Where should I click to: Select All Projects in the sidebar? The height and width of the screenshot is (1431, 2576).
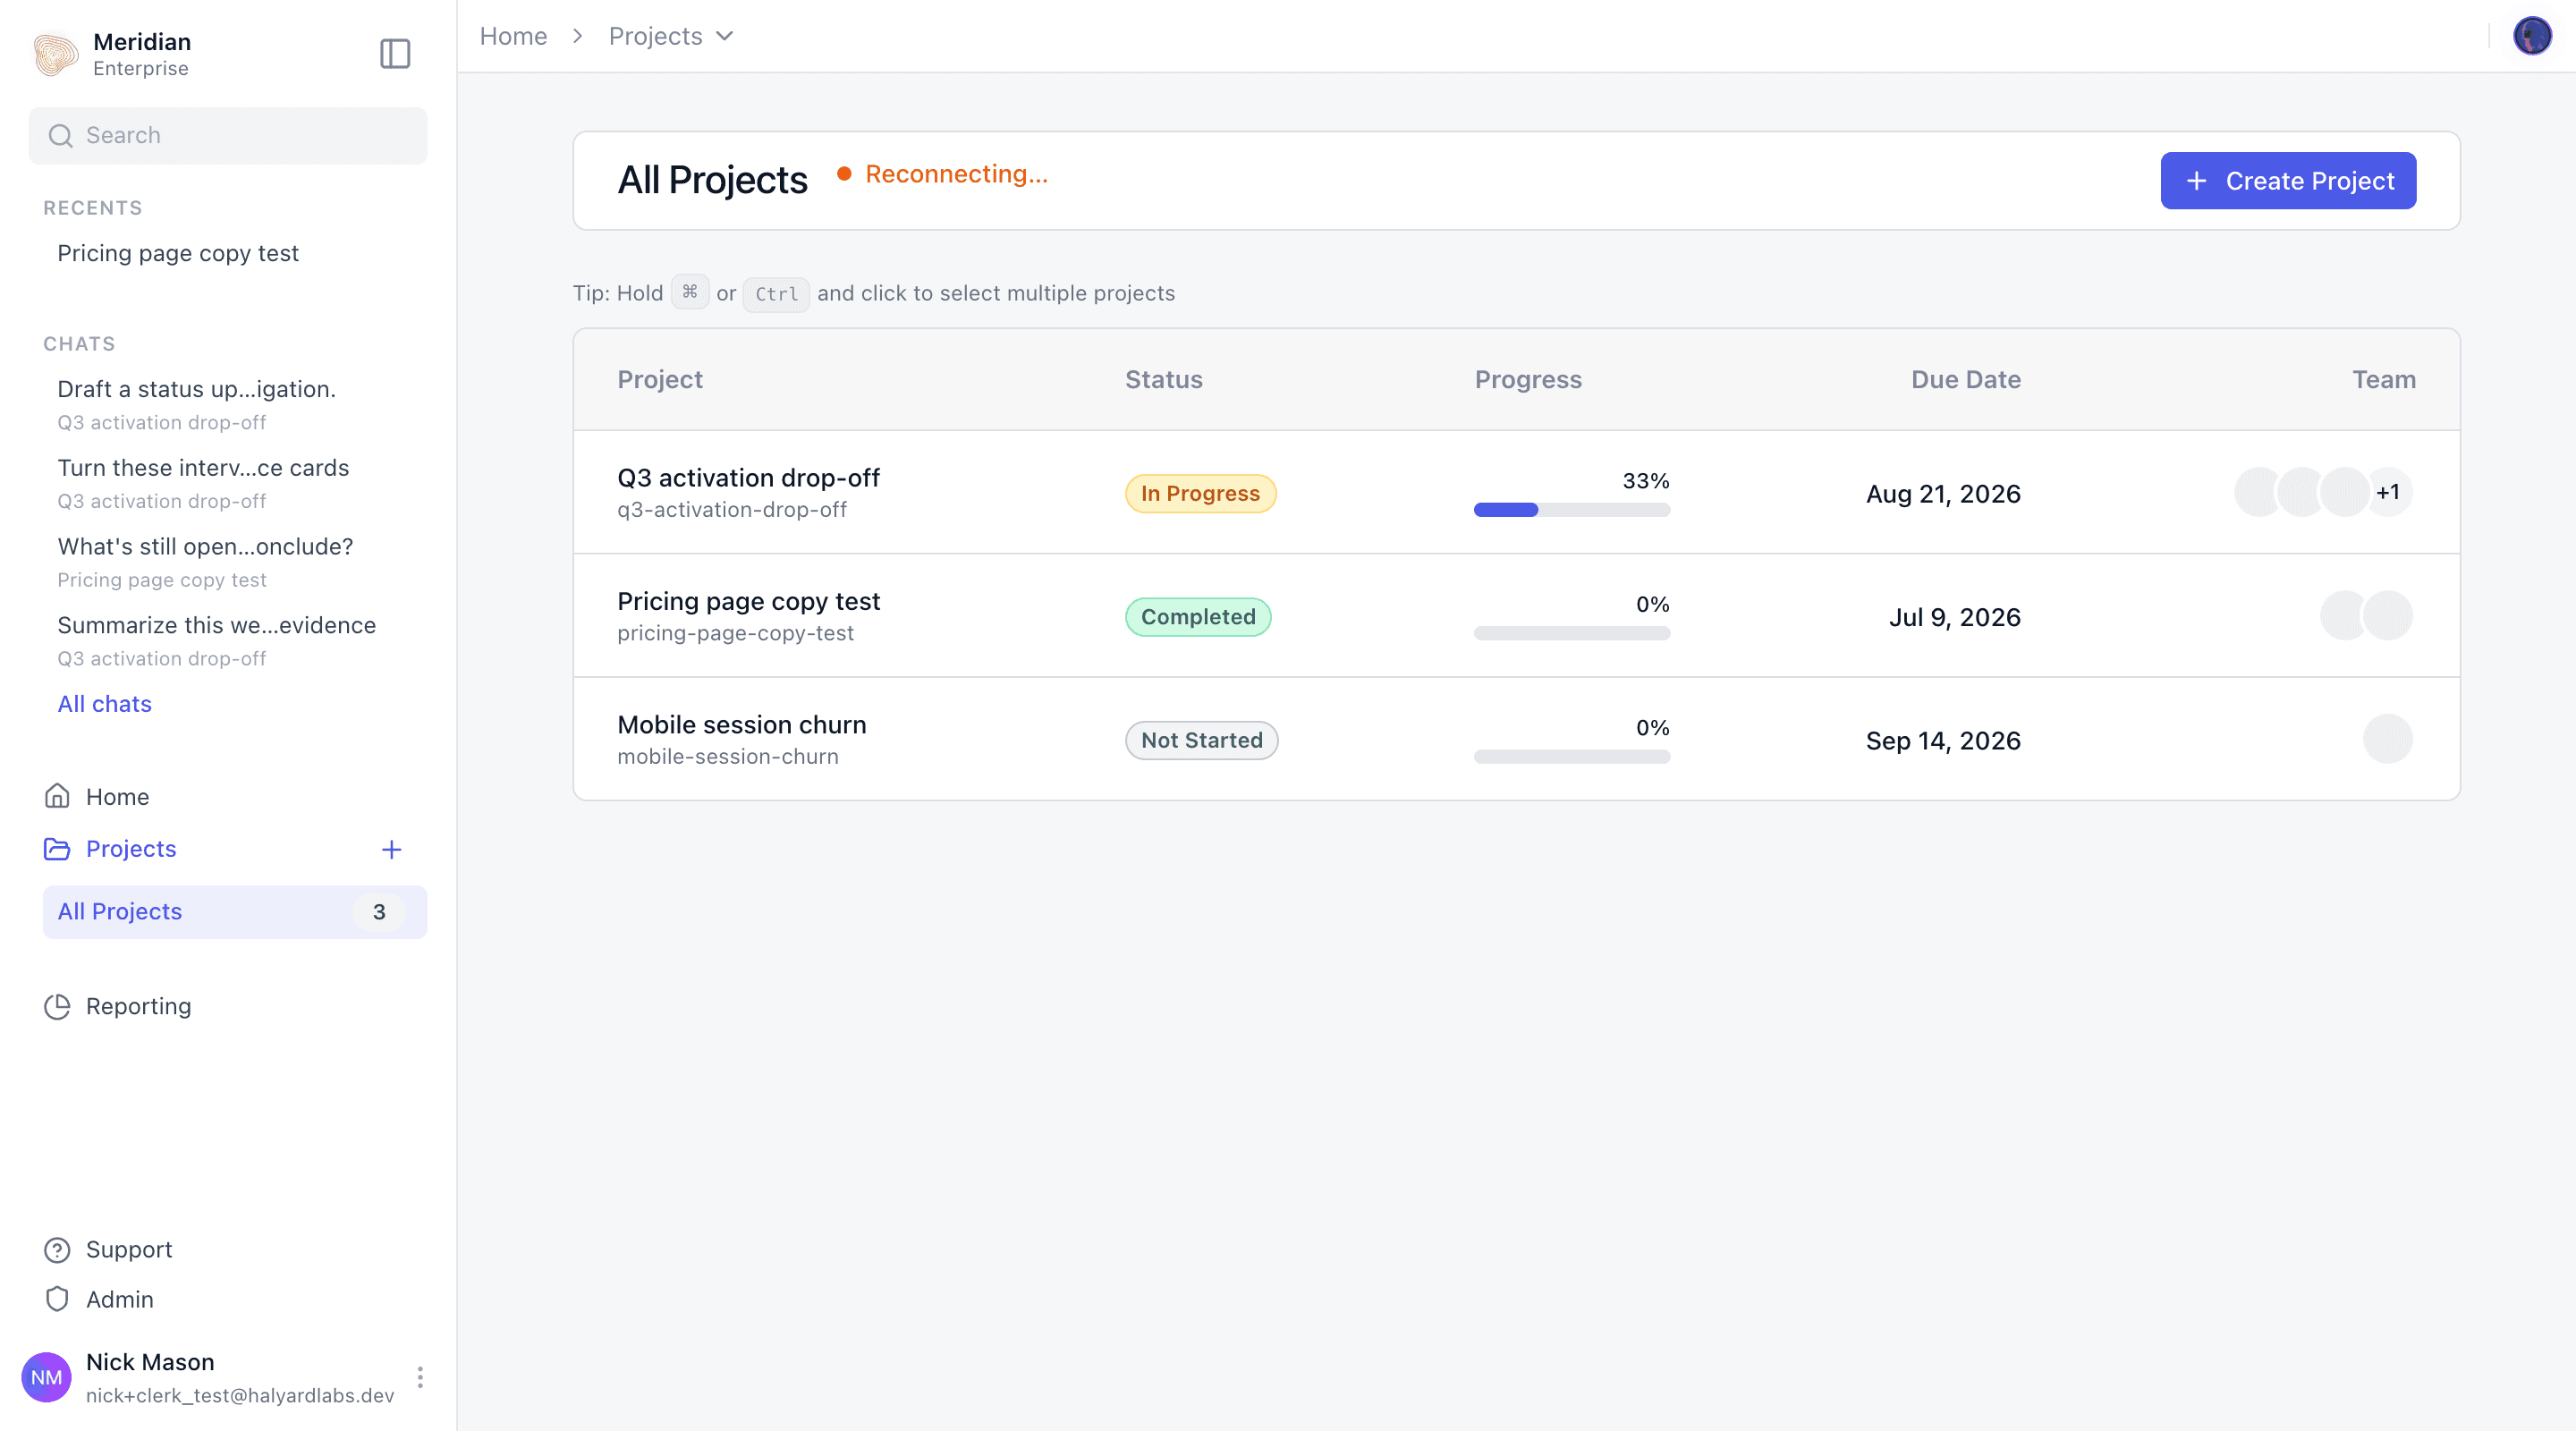click(234, 911)
